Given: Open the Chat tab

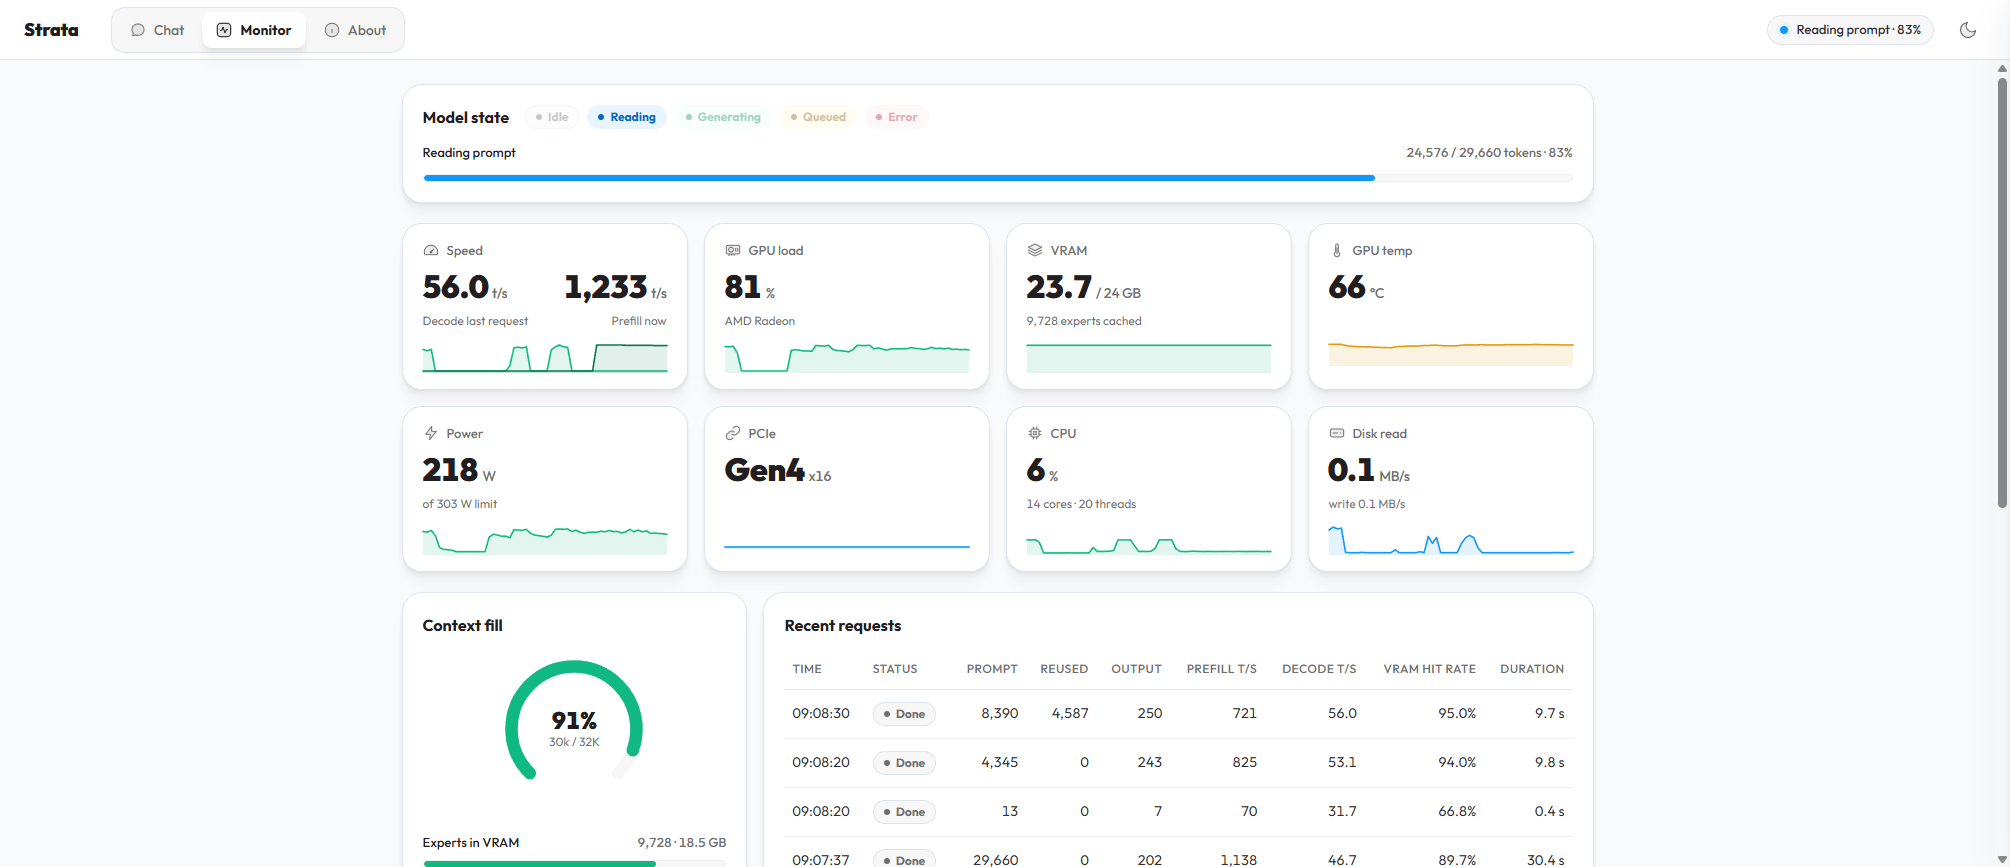Looking at the screenshot, I should (158, 30).
